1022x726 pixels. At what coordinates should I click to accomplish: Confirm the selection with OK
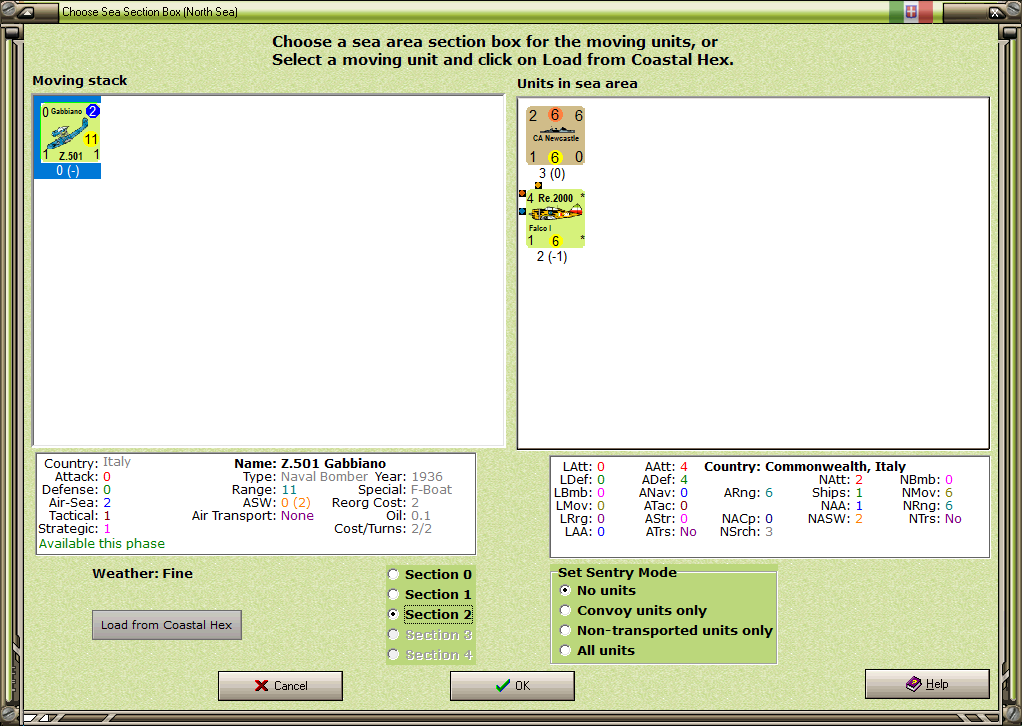[x=512, y=686]
